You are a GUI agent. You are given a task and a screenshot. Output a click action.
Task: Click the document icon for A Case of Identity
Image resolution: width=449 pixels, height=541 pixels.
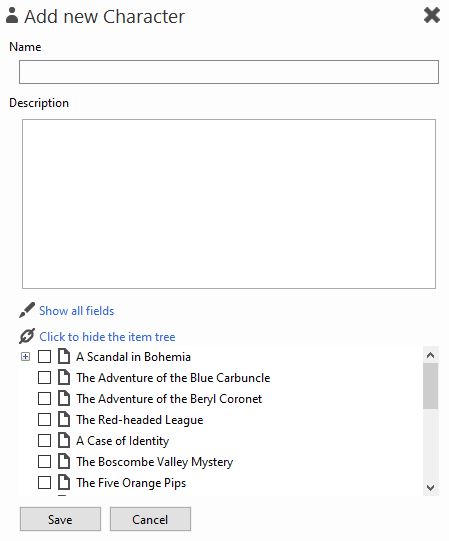64,440
